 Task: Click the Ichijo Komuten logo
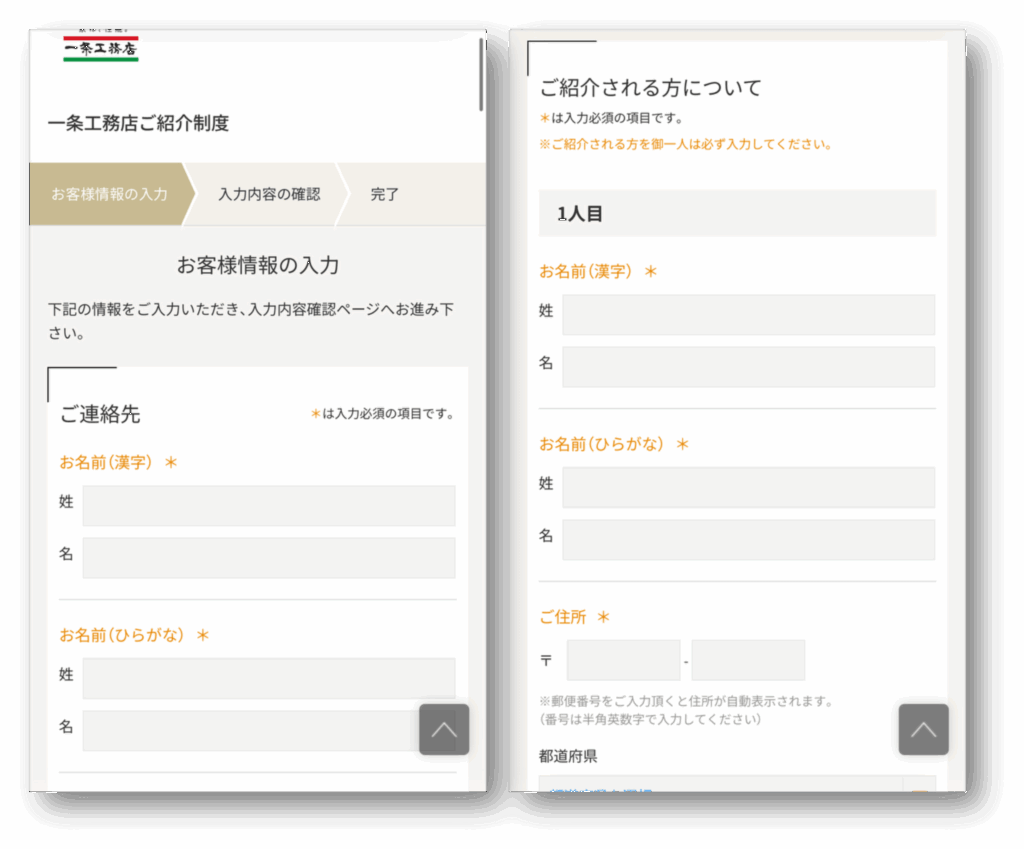100,47
